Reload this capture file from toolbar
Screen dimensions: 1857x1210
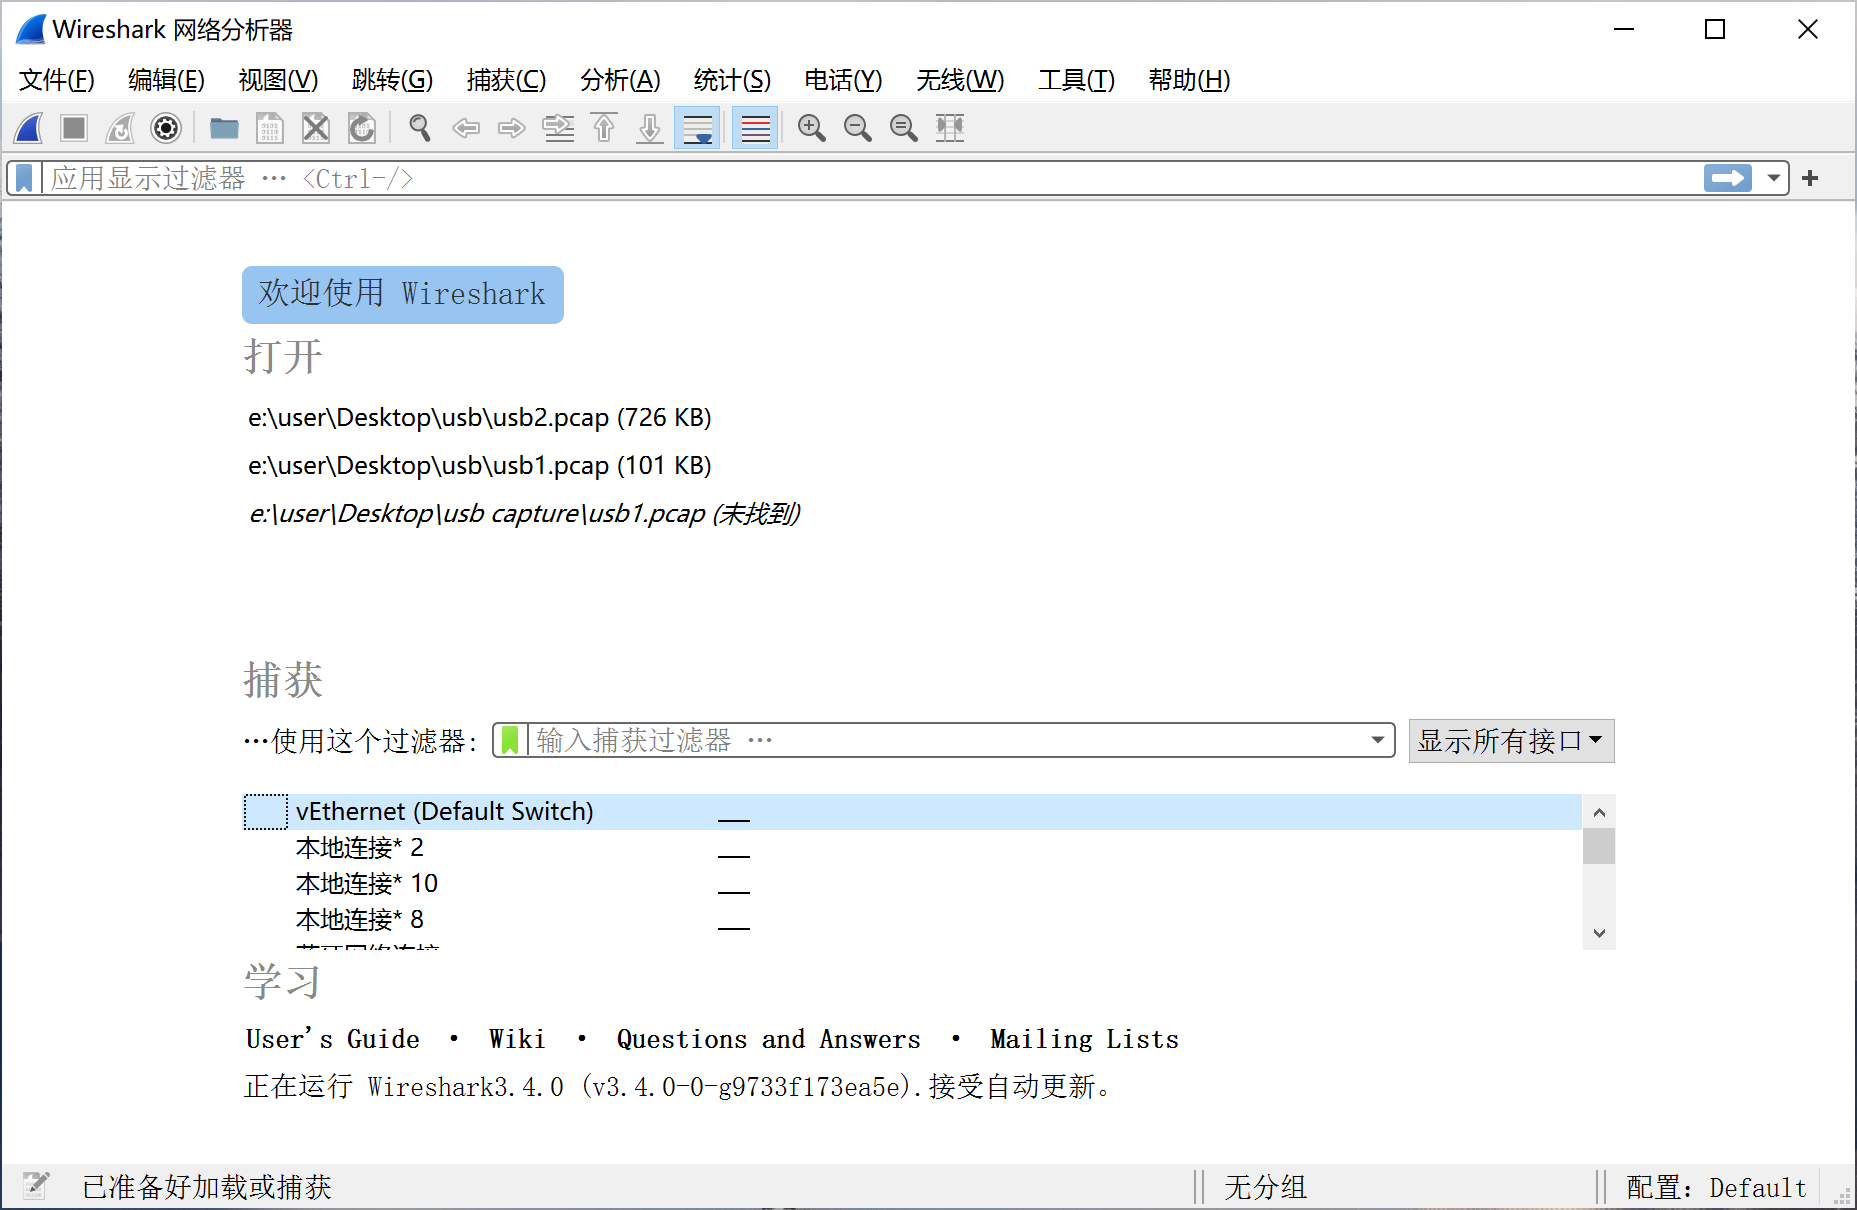pyautogui.click(x=362, y=128)
